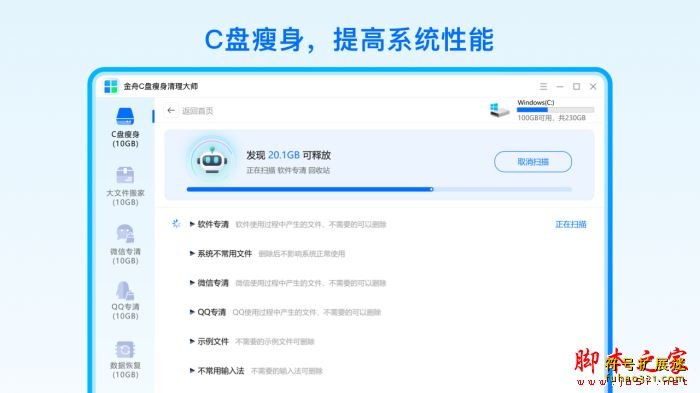Click the 示例文件 row label

tap(213, 342)
